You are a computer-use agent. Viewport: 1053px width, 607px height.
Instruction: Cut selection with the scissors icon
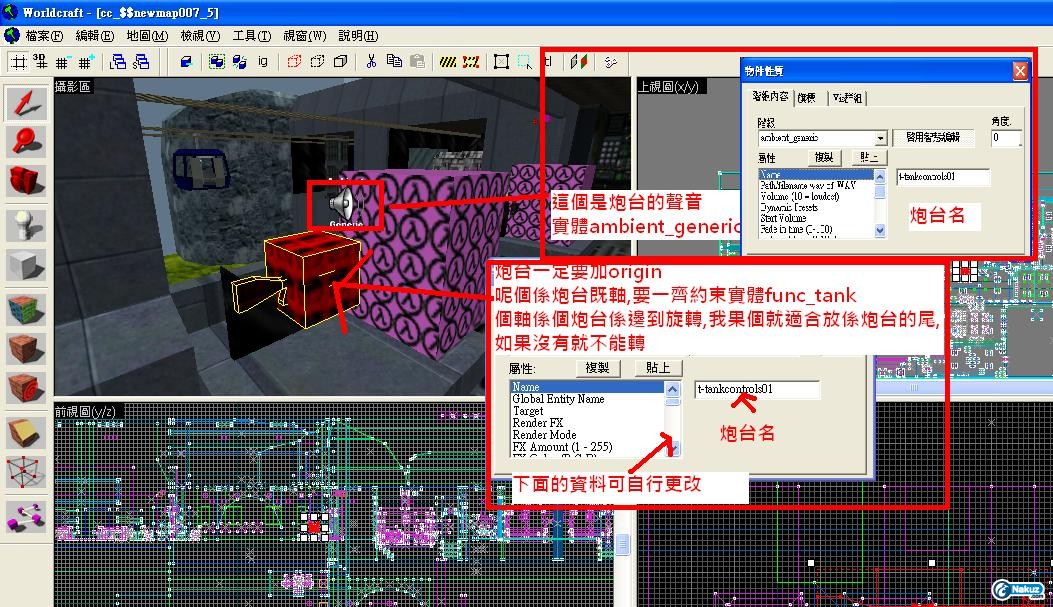371,62
